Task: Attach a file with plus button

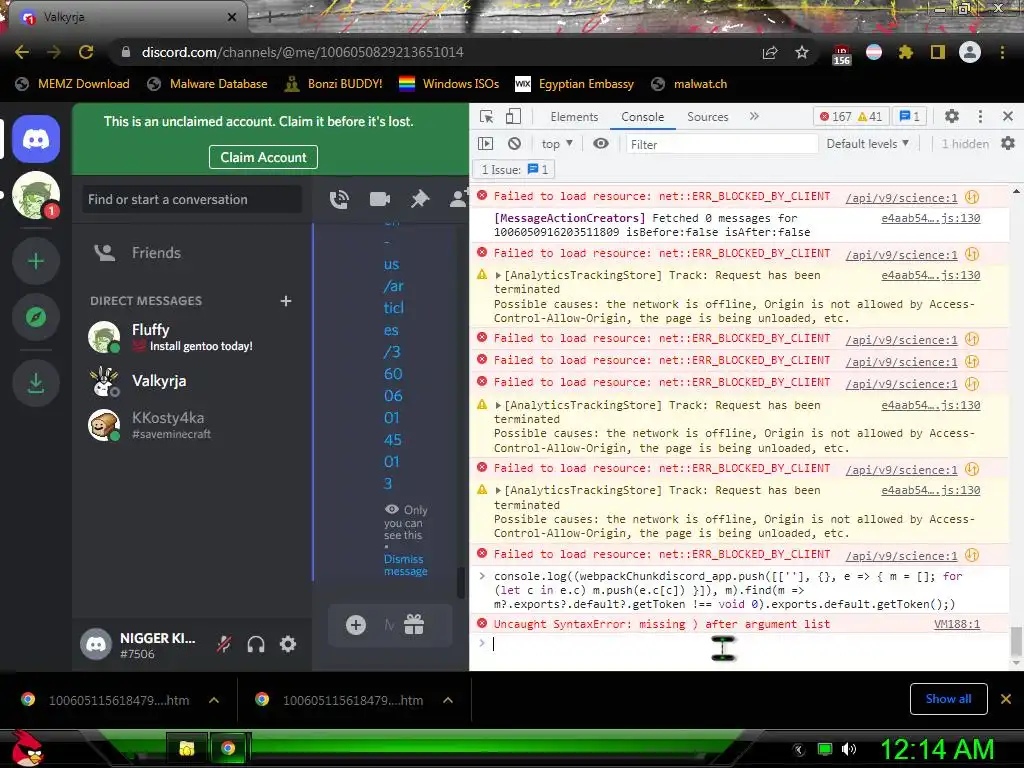Action: (355, 625)
